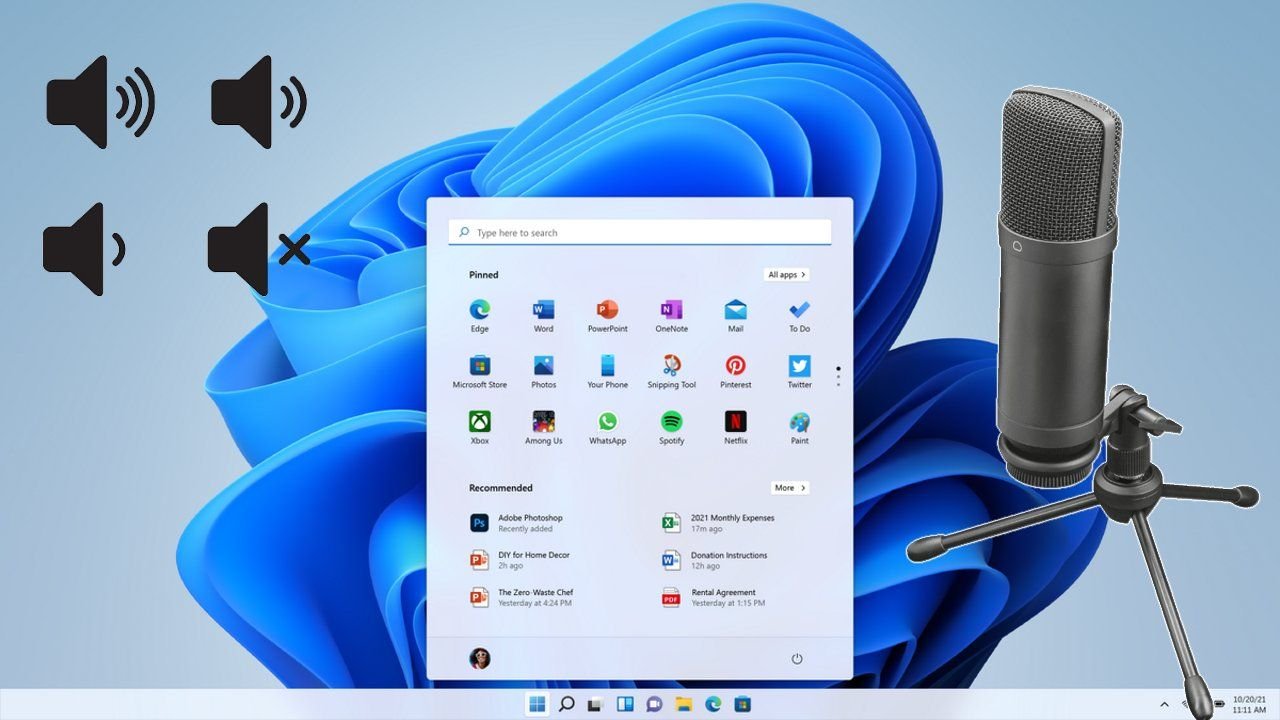Show More recommended items
Viewport: 1280px width, 720px height.
(x=790, y=488)
